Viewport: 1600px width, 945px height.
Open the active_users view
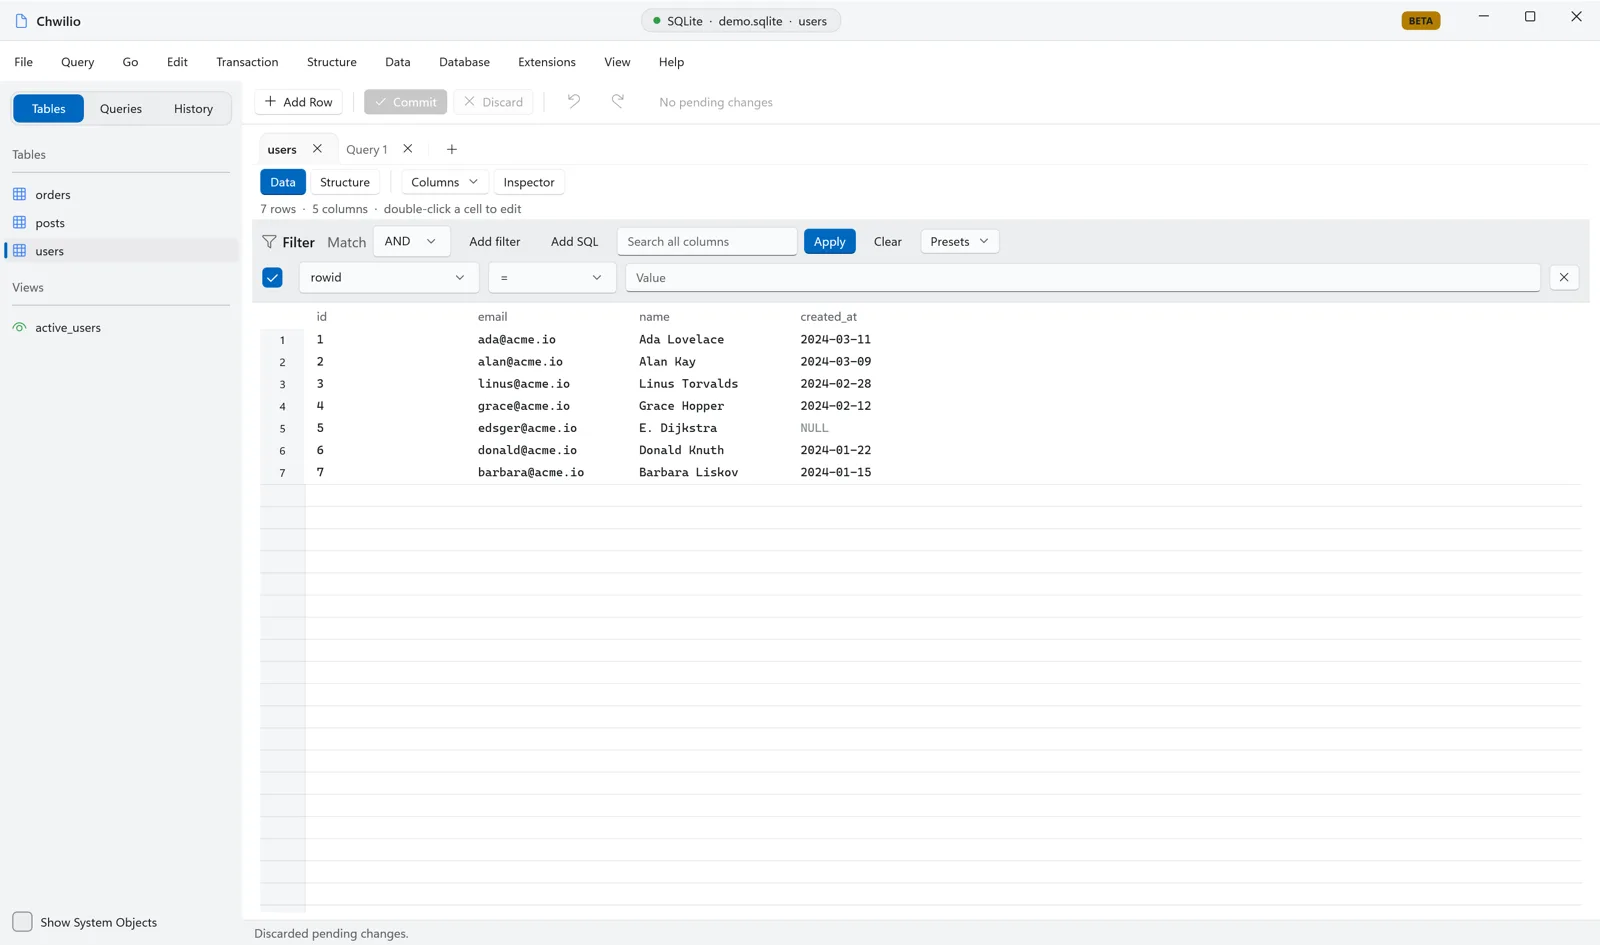click(x=121, y=327)
